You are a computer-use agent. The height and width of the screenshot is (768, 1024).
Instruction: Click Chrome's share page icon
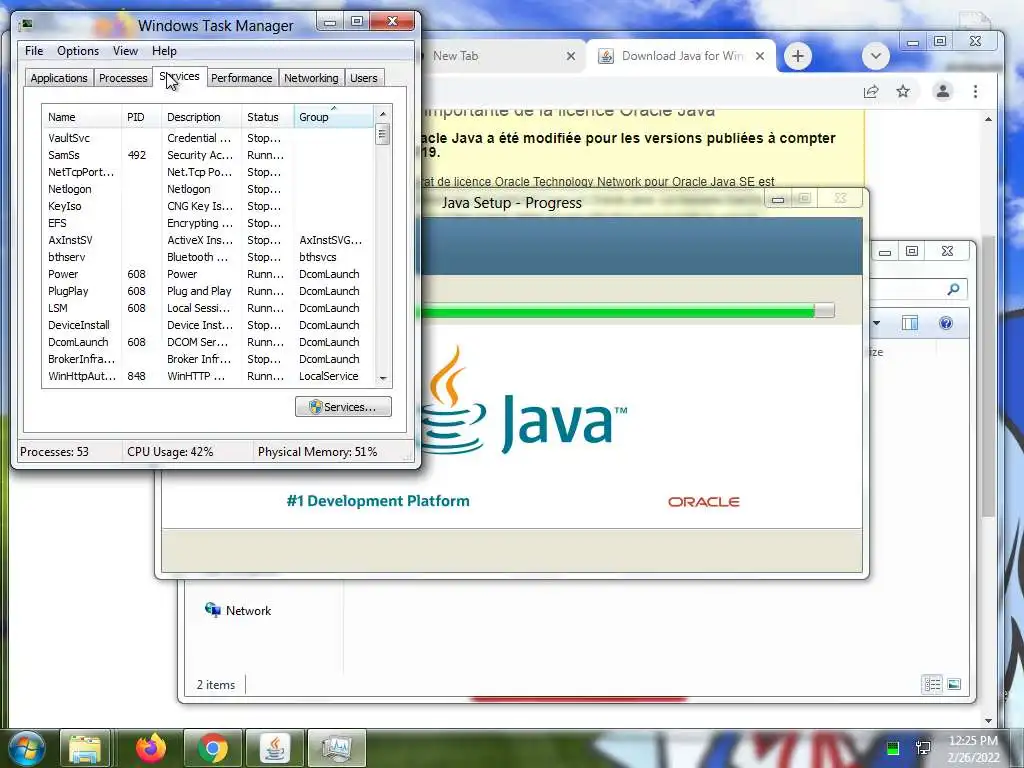871,91
